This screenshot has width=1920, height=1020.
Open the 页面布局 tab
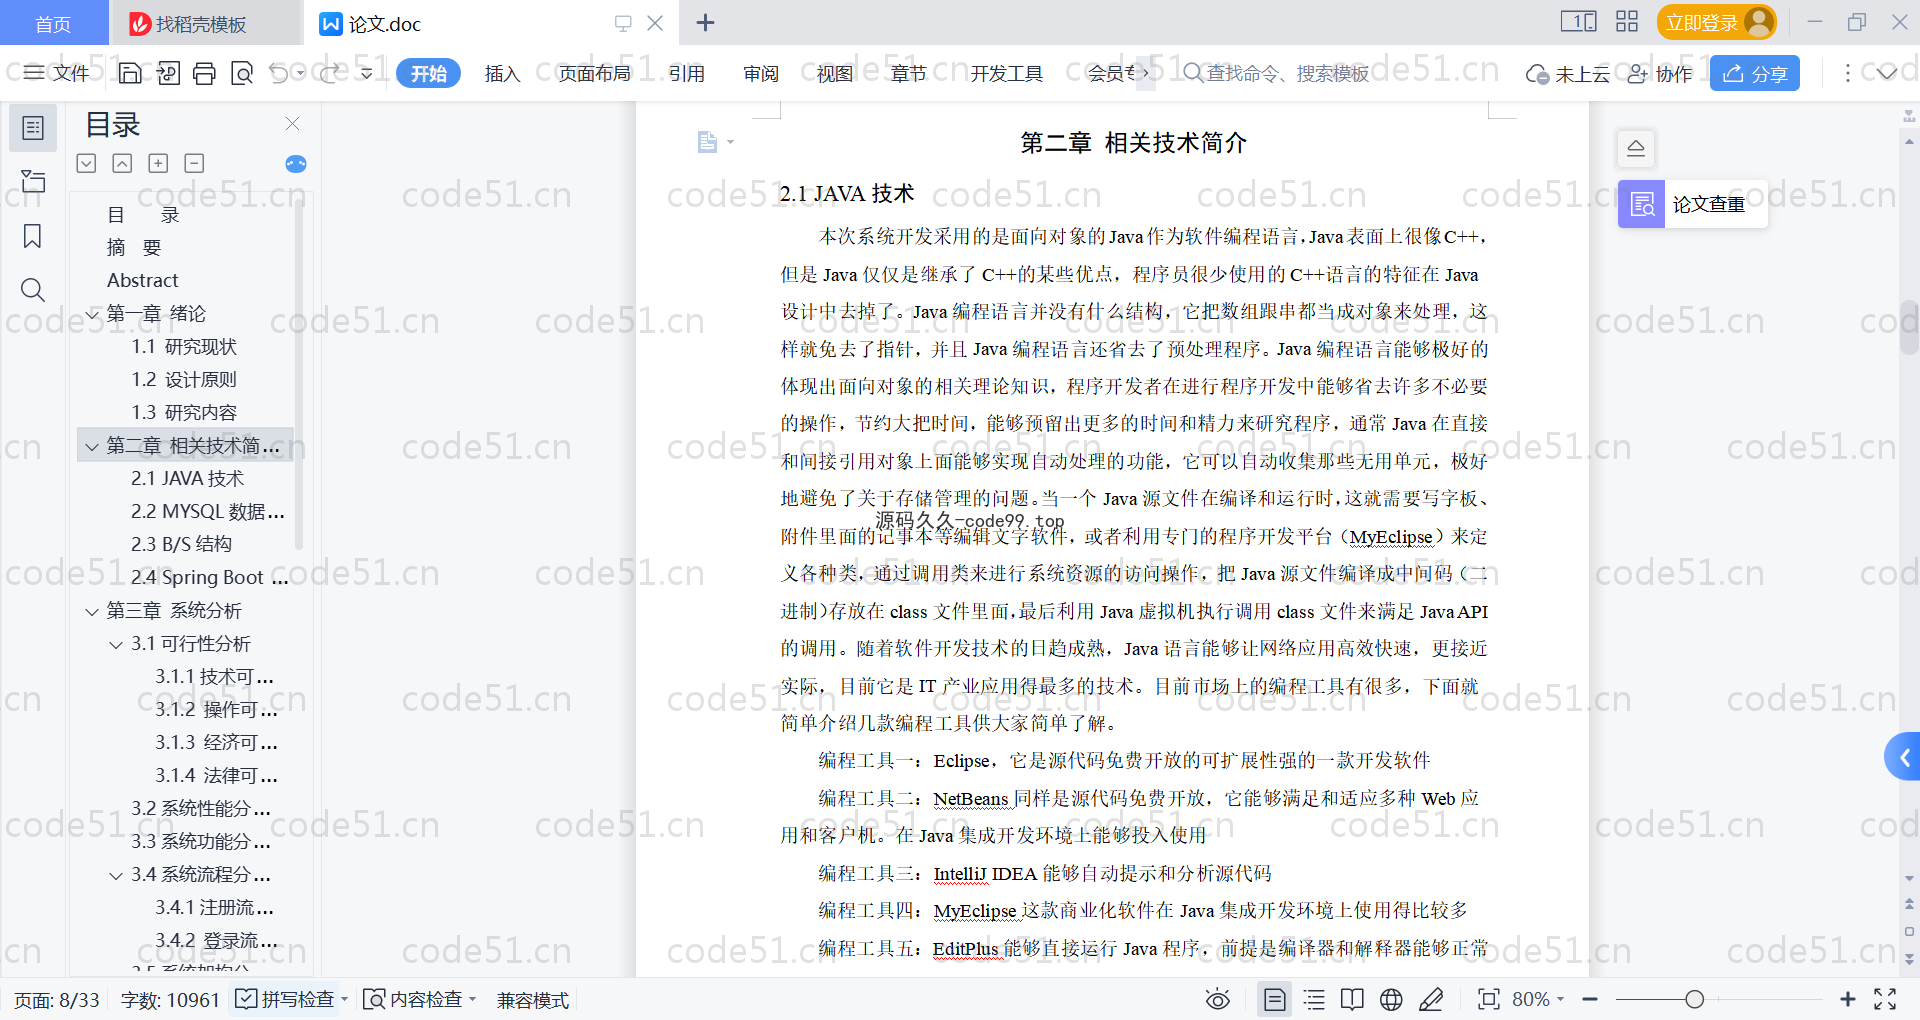[x=594, y=73]
